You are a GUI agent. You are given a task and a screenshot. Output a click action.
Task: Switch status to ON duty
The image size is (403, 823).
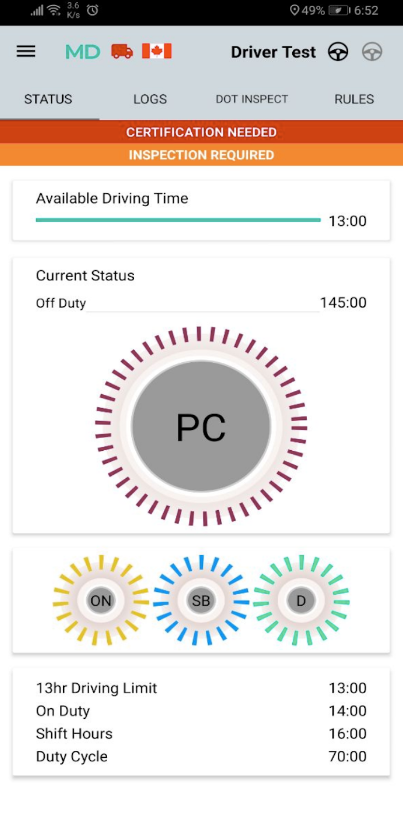[101, 600]
